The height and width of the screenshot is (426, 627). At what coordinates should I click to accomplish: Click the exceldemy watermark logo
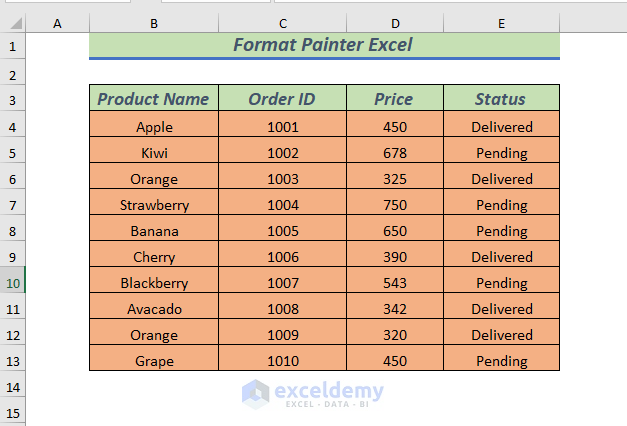click(256, 392)
